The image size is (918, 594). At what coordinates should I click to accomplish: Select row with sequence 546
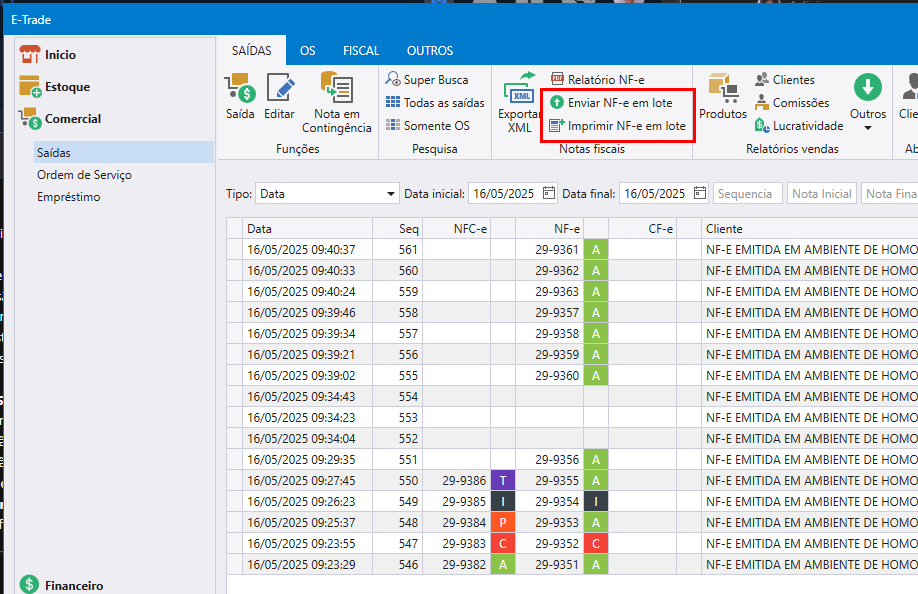pos(572,565)
